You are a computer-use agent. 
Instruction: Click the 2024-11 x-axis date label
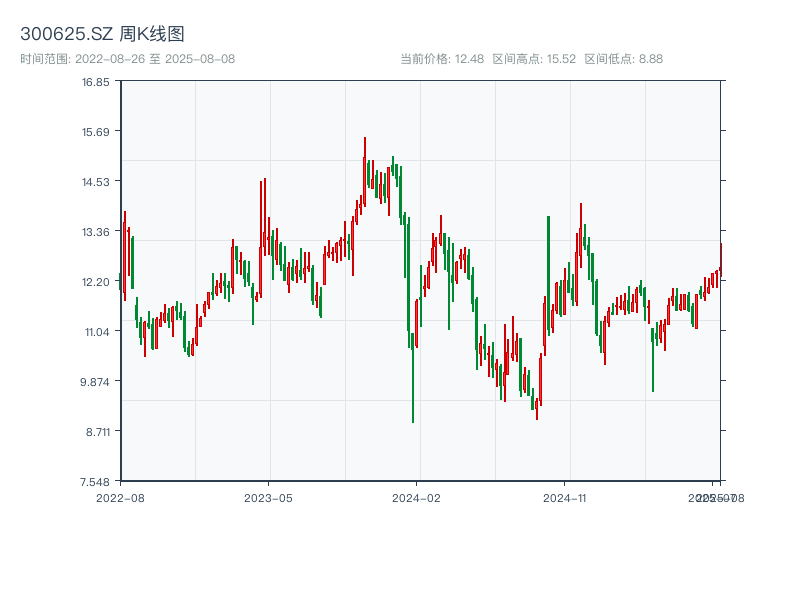[564, 497]
